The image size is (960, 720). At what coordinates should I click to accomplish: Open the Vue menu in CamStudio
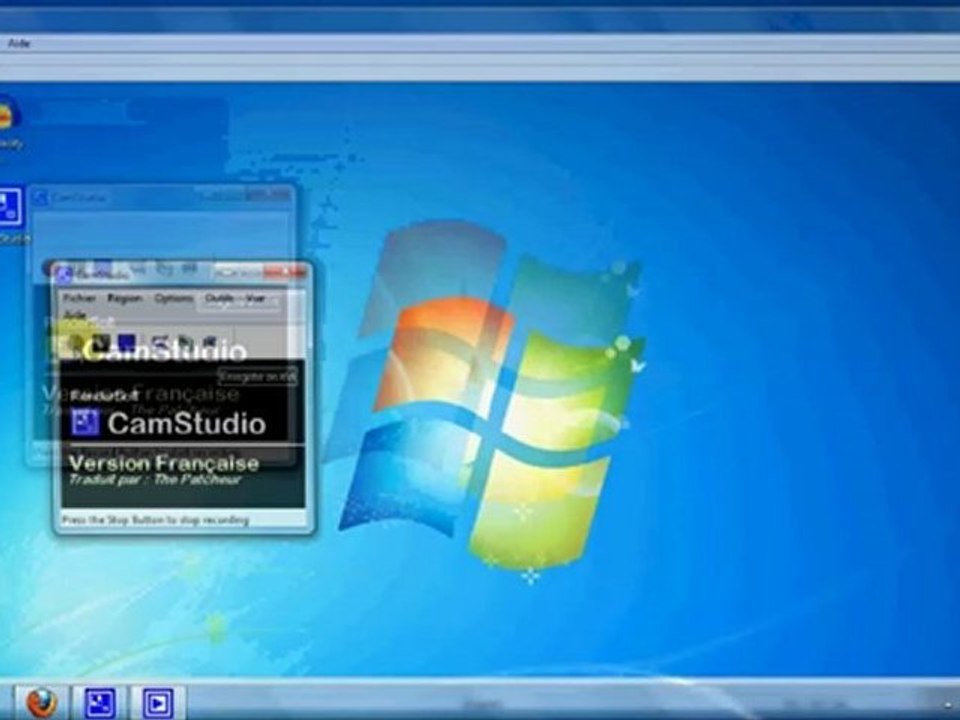(x=255, y=298)
